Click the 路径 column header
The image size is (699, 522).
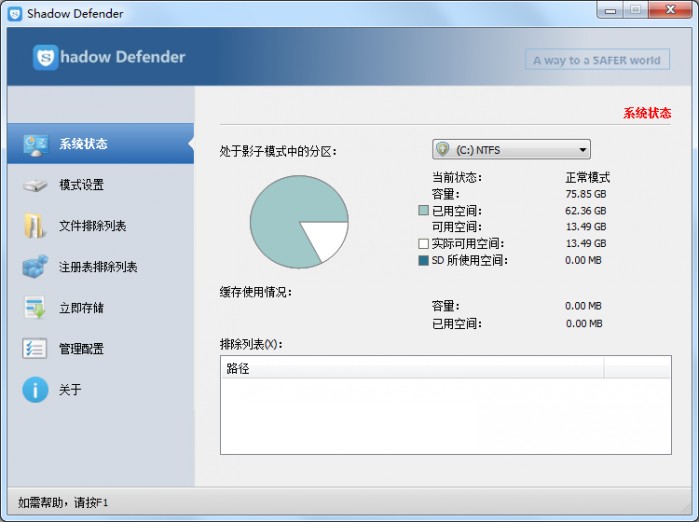(x=412, y=368)
